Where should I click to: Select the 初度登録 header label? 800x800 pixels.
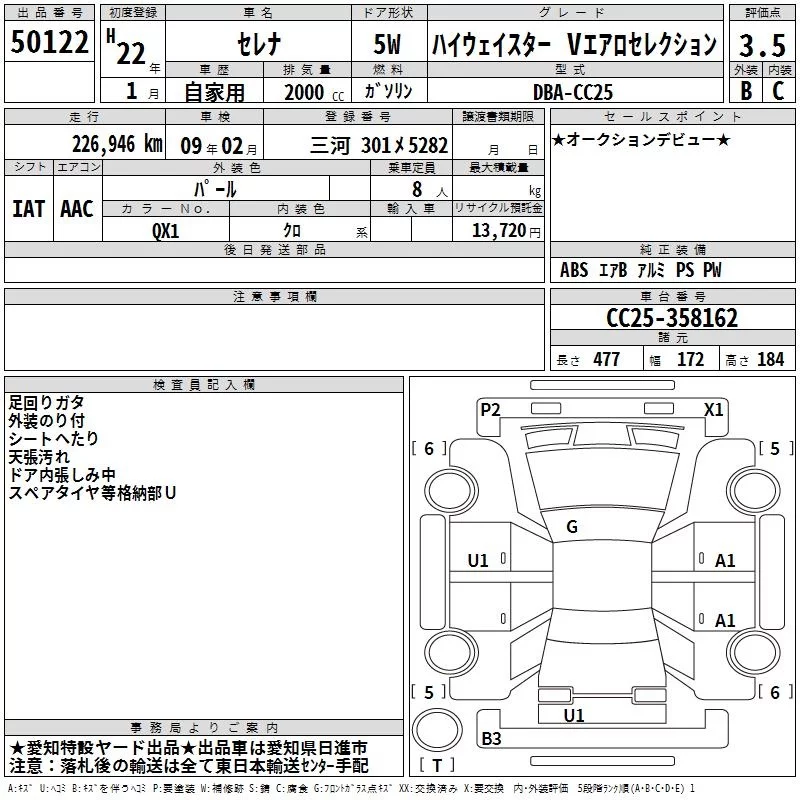click(133, 13)
